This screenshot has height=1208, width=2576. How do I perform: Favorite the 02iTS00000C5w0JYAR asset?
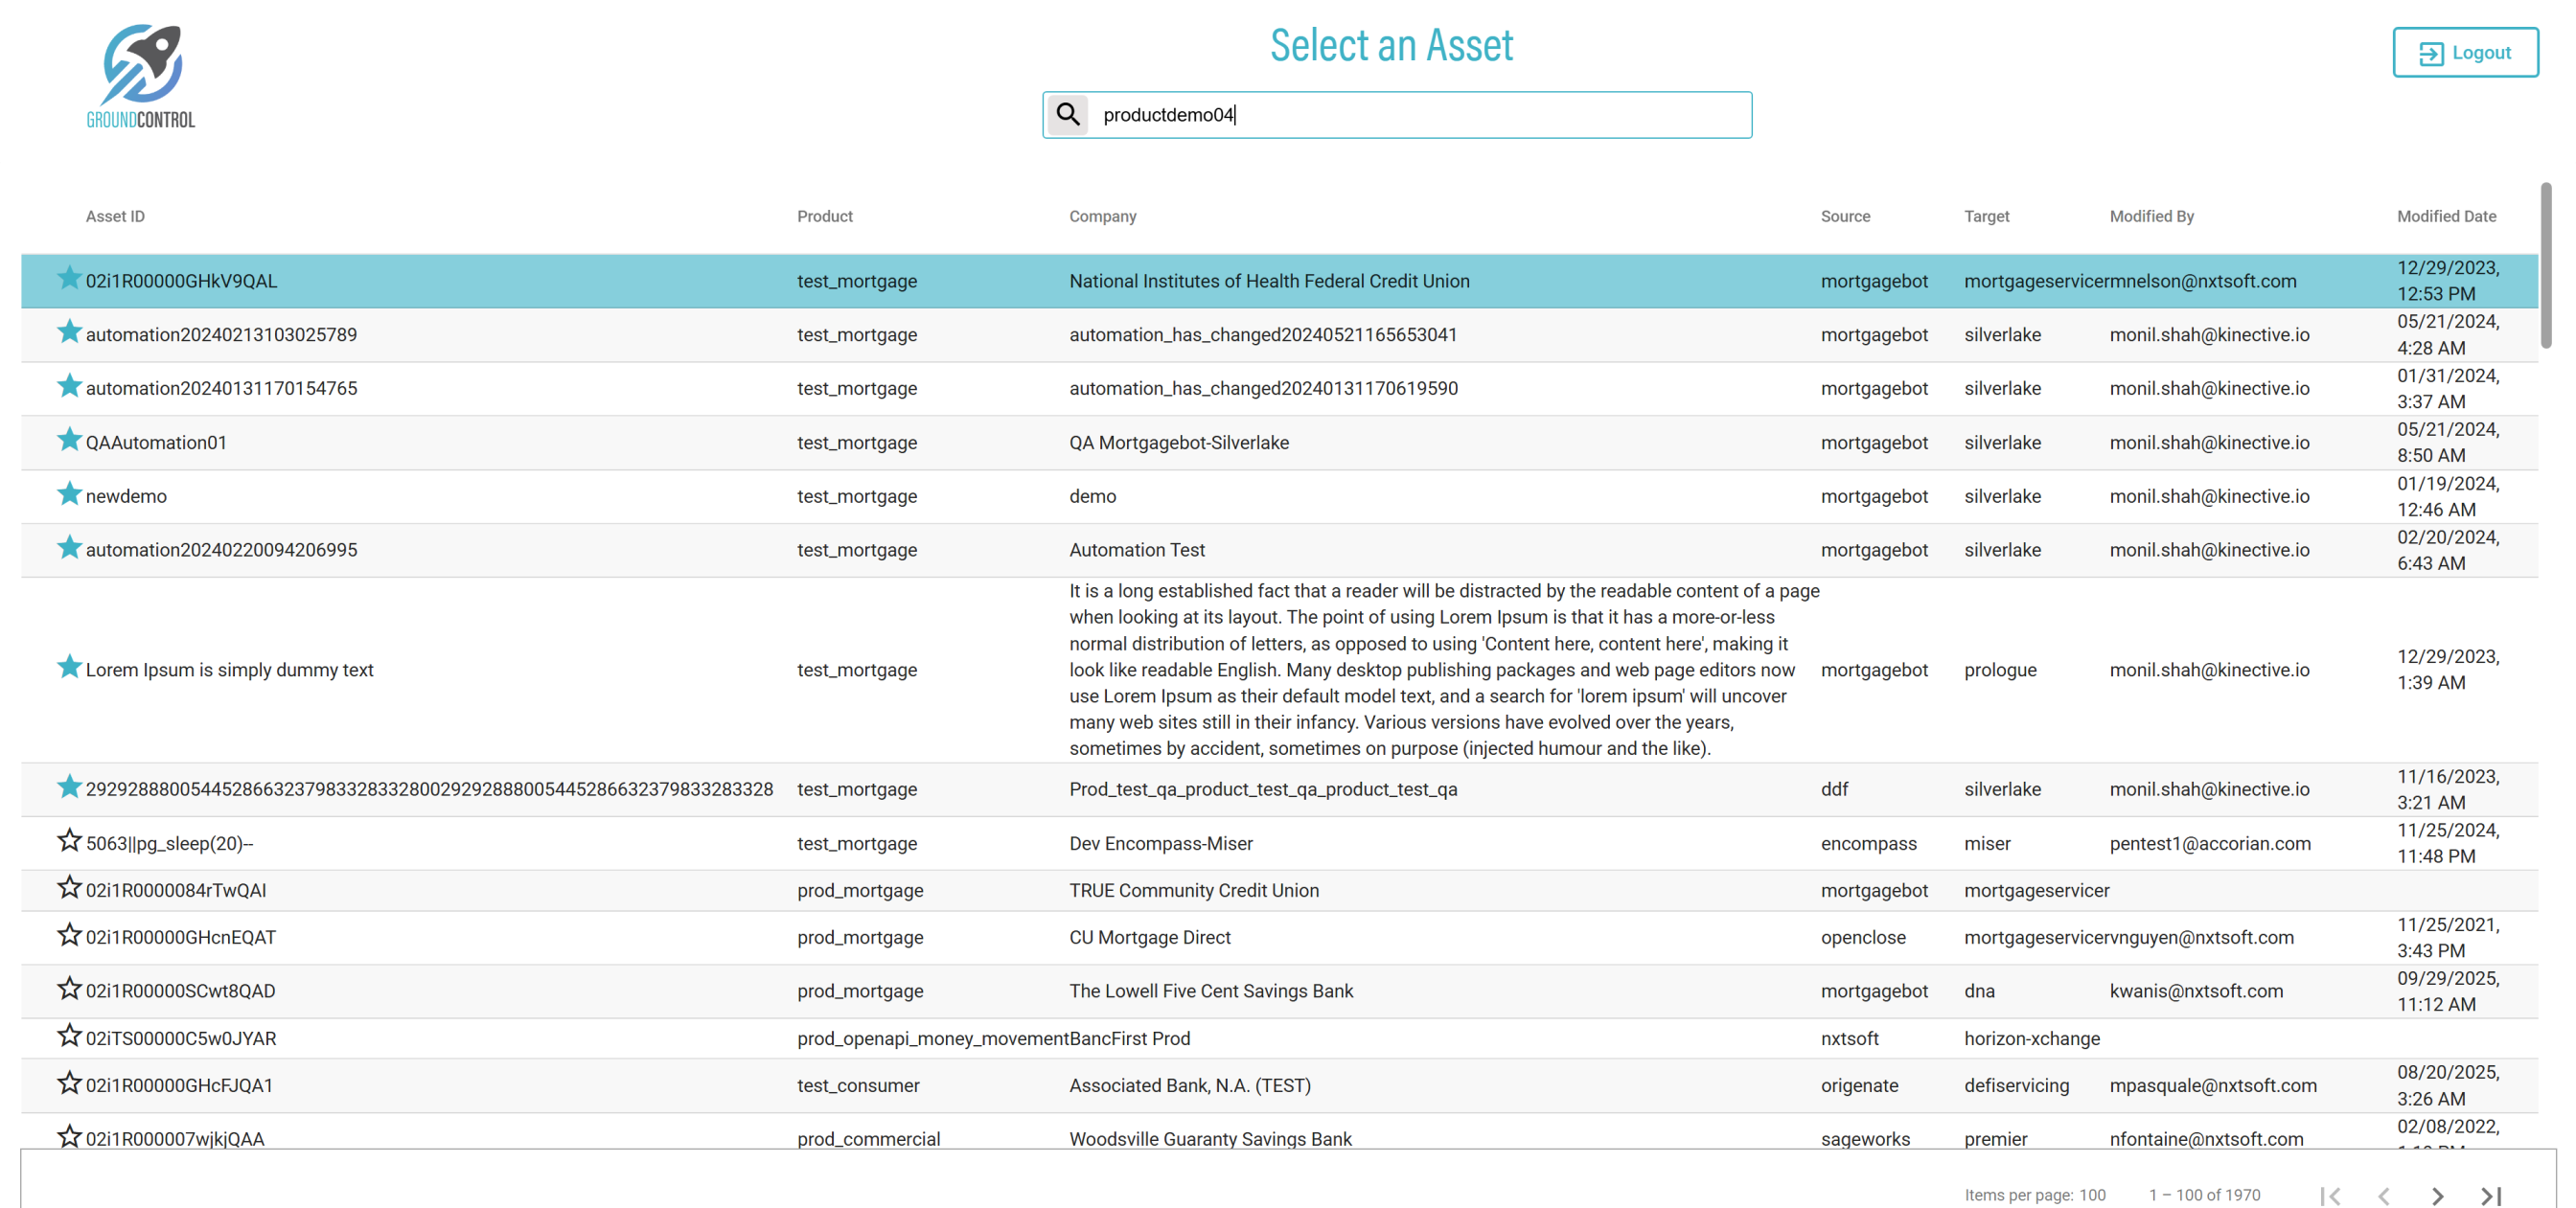[x=68, y=1036]
